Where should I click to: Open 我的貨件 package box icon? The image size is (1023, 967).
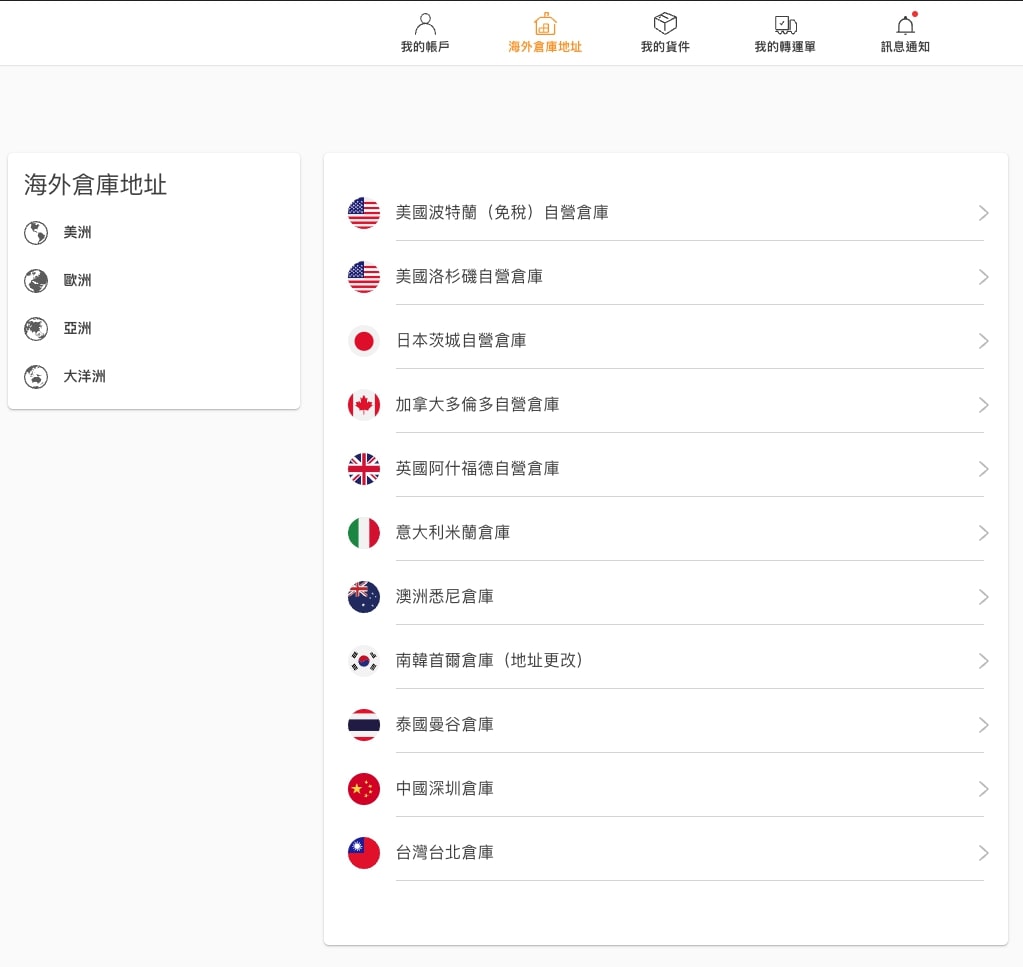click(665, 24)
